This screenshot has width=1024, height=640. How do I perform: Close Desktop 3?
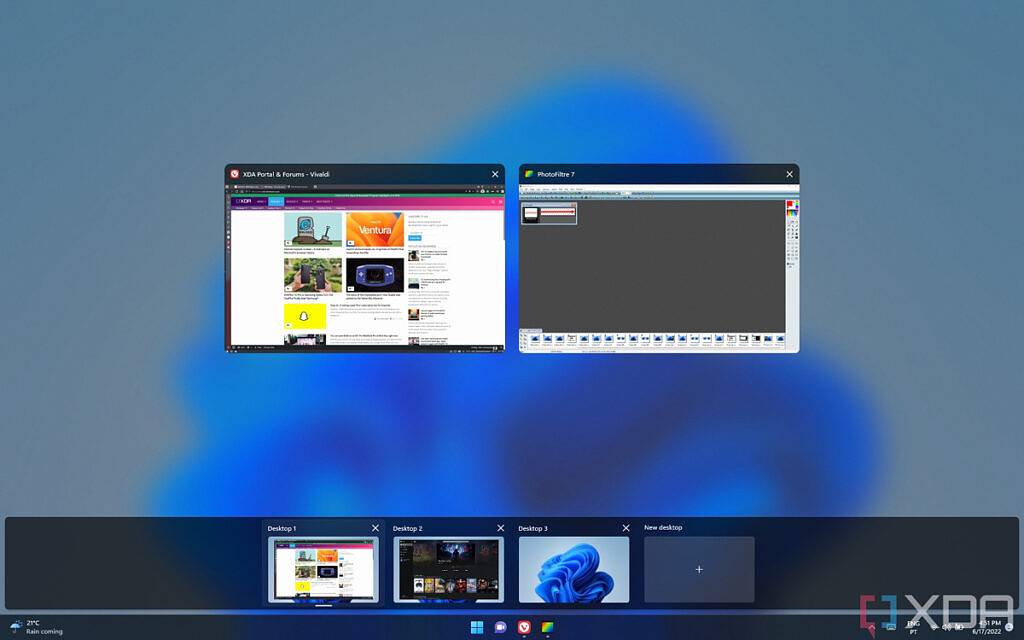[626, 528]
